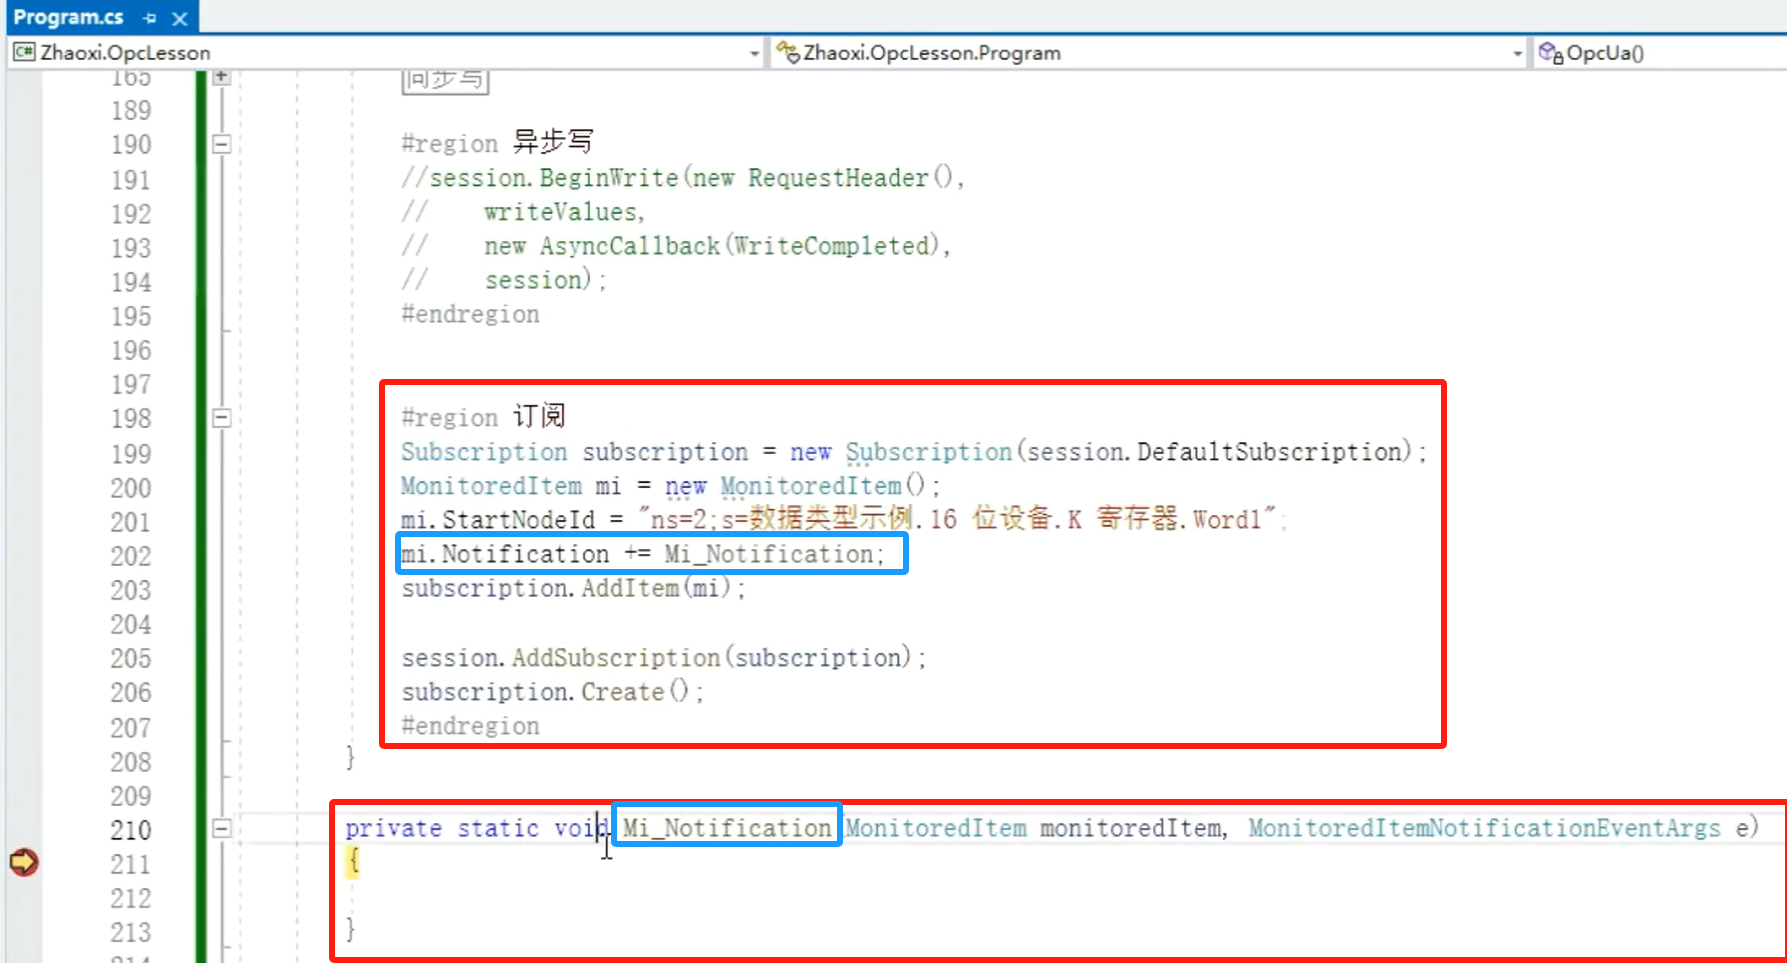Click the yellow execution arrow at line 211
This screenshot has height=963, width=1787.
[x=24, y=861]
